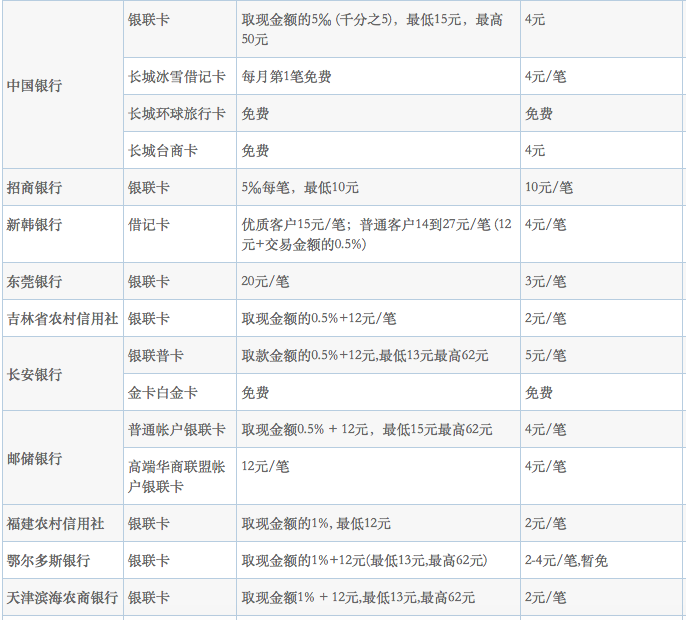Select the 高端华商联盟帐户银联卡 card name
The image size is (686, 620).
pos(176,476)
